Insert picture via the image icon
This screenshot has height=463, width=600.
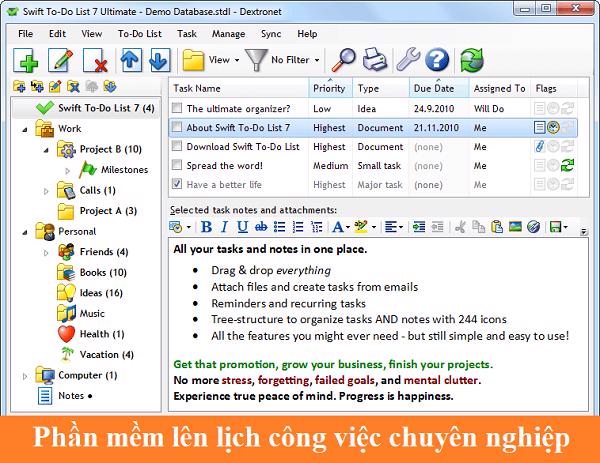tap(515, 227)
